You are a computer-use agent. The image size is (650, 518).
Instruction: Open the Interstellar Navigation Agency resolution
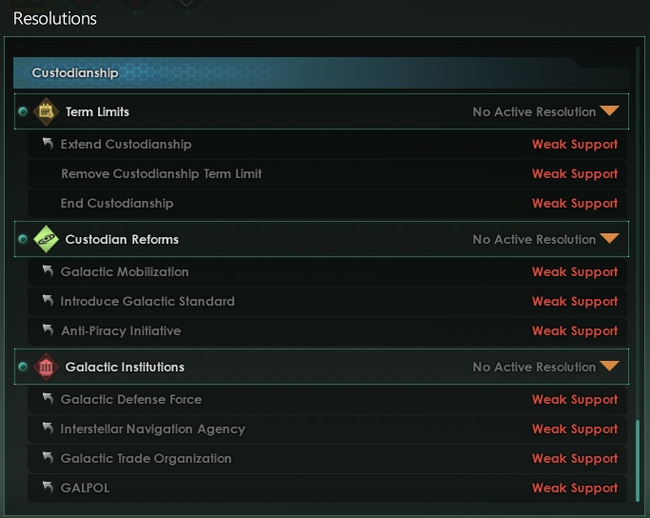(152, 429)
